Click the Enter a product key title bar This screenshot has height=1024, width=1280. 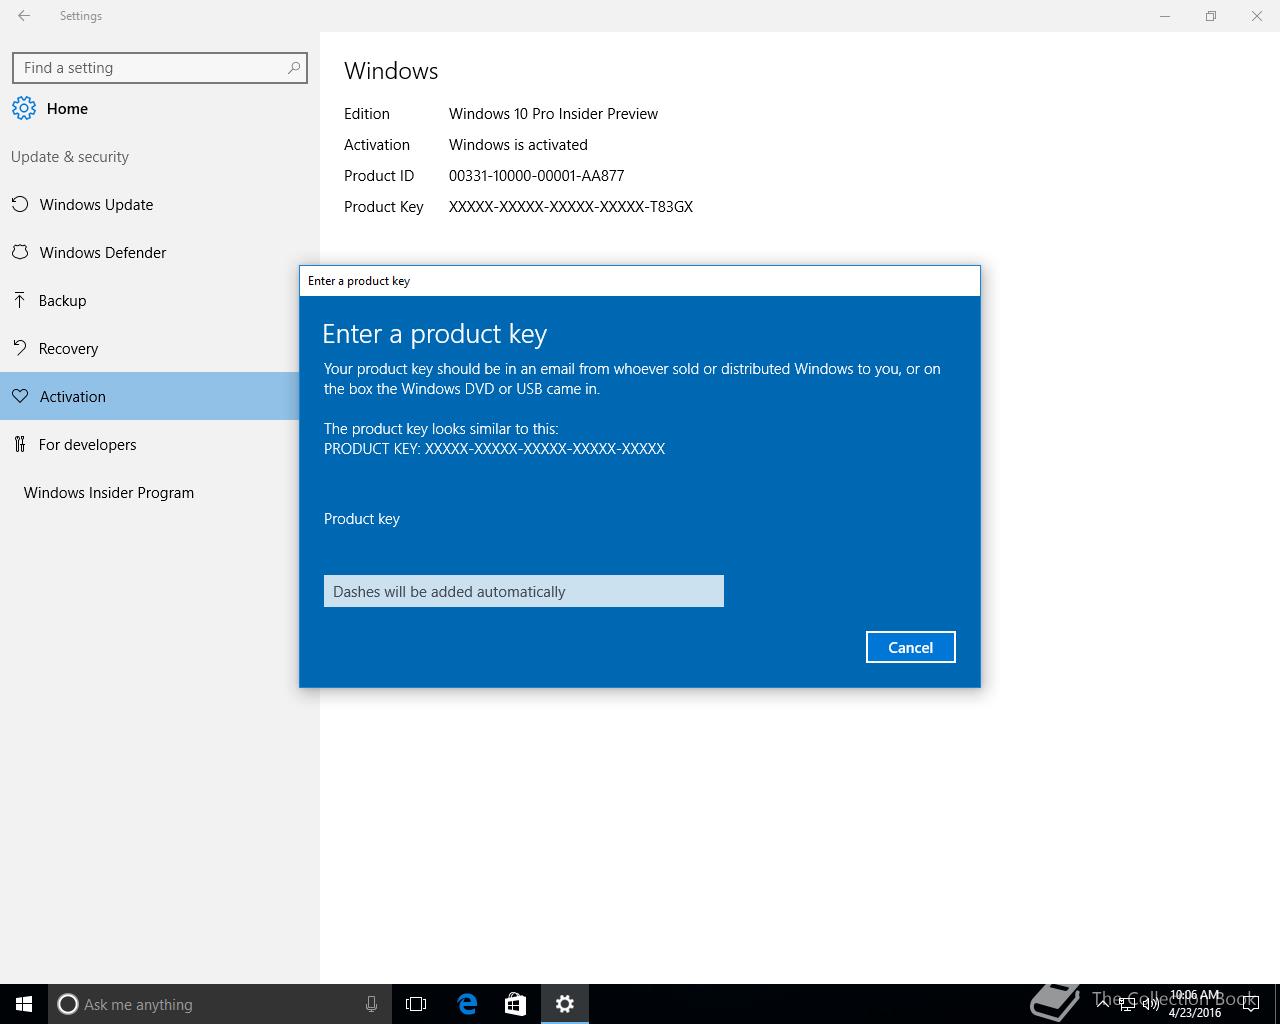pos(640,281)
